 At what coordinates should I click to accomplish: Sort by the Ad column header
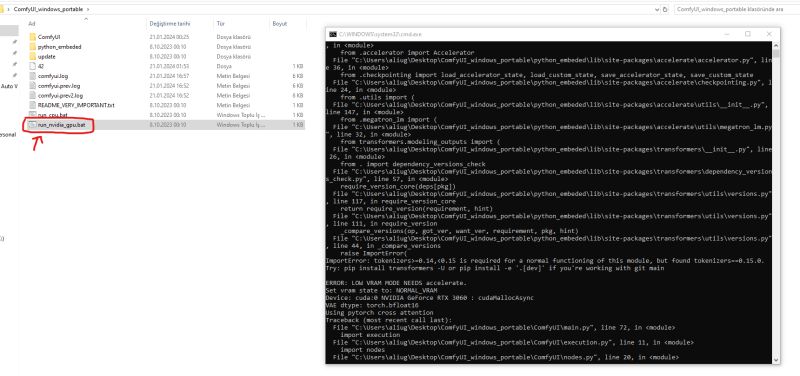click(32, 24)
